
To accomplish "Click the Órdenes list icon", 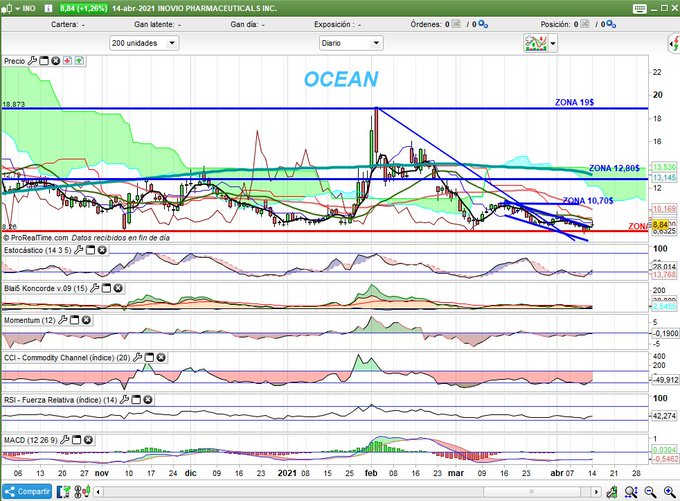I will click(456, 24).
